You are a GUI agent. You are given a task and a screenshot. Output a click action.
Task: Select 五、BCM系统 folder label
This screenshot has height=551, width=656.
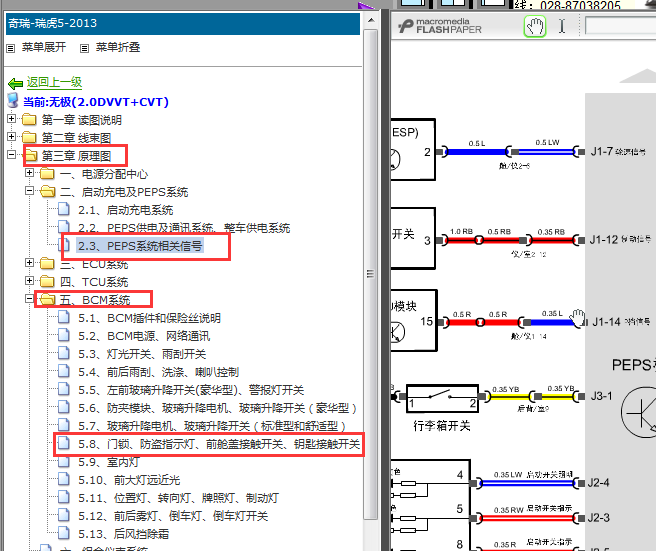click(95, 300)
